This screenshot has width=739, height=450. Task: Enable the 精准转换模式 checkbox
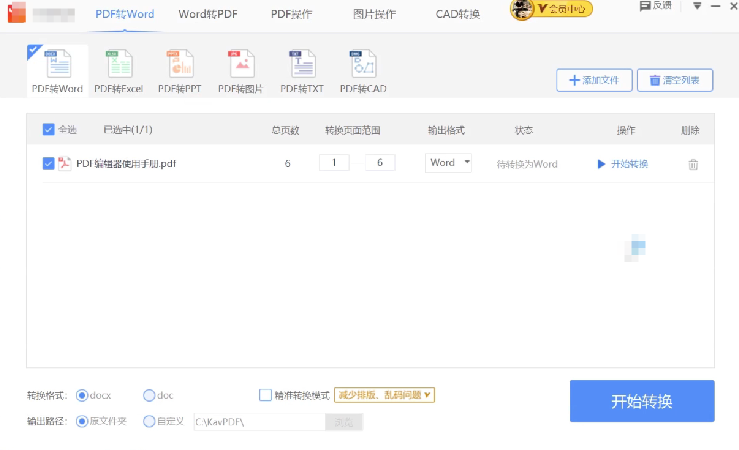(265, 395)
